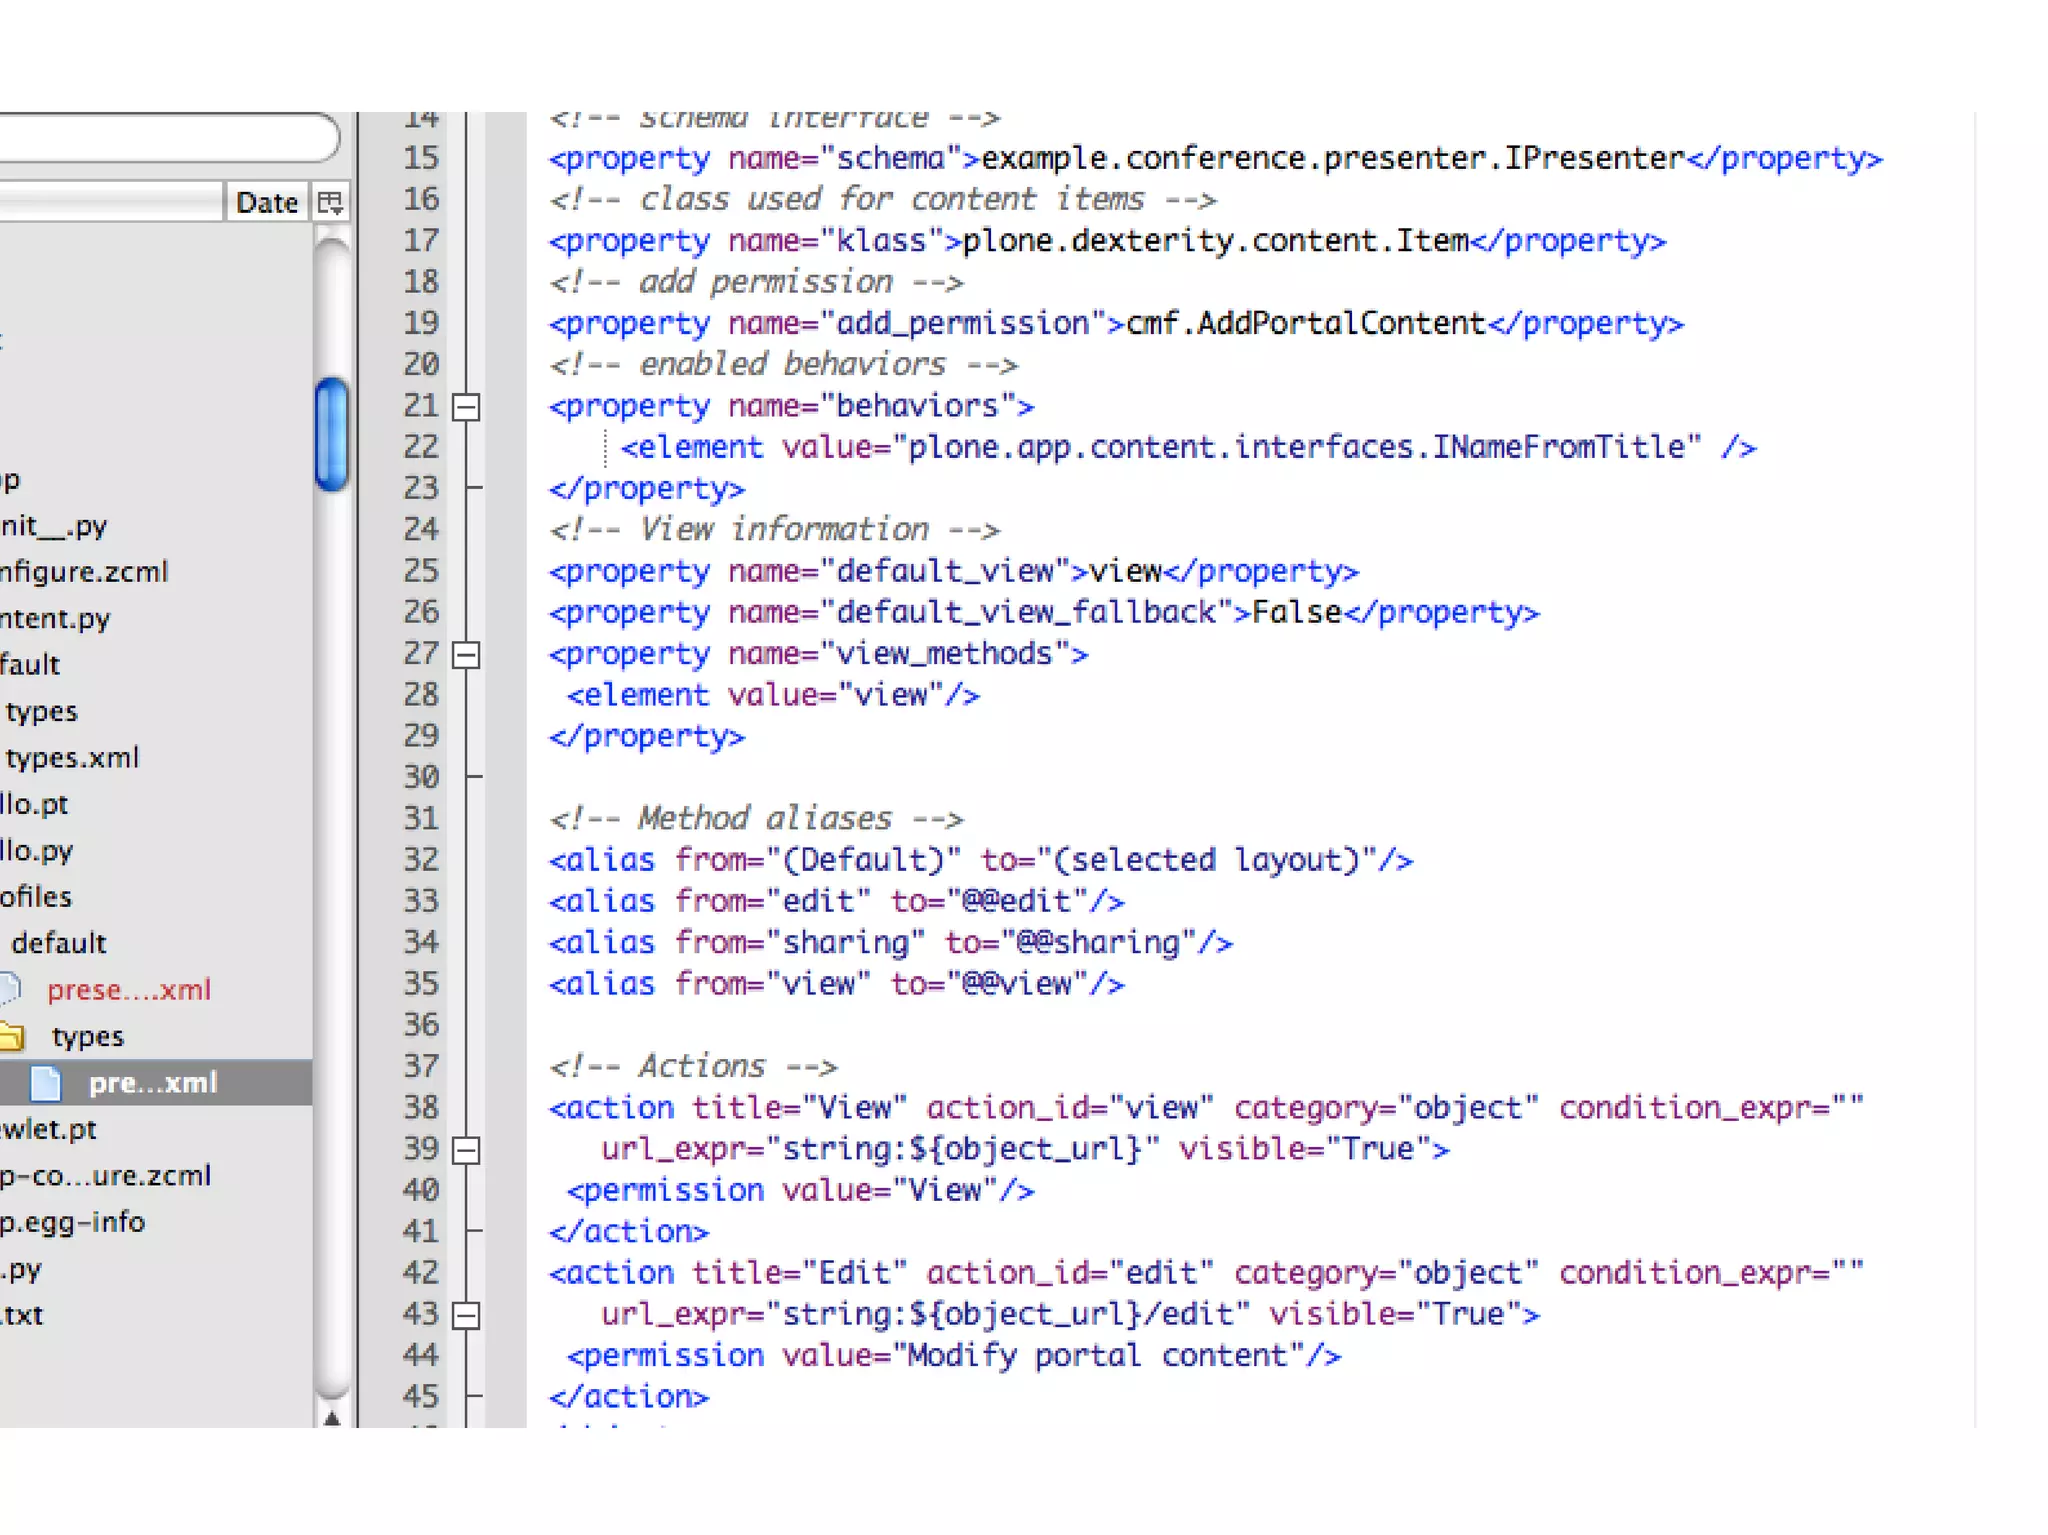
Task: Open the column options icon beside Date
Action: pos(330,203)
